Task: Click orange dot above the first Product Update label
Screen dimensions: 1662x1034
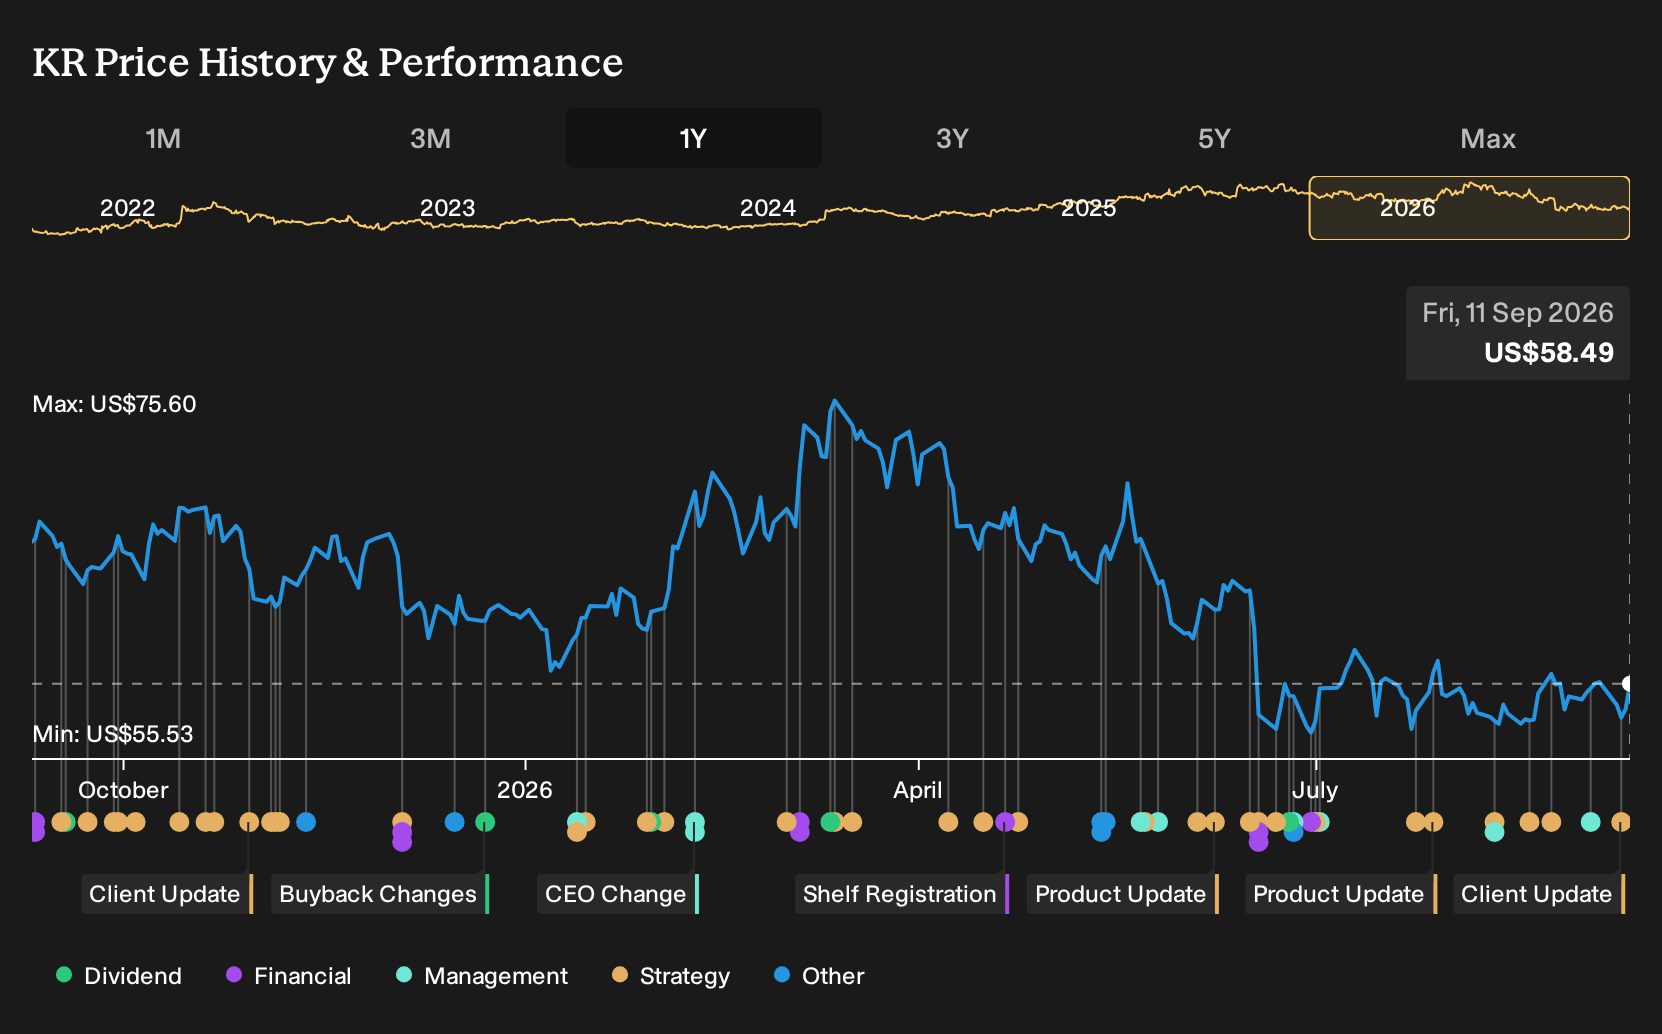Action: coord(1215,822)
